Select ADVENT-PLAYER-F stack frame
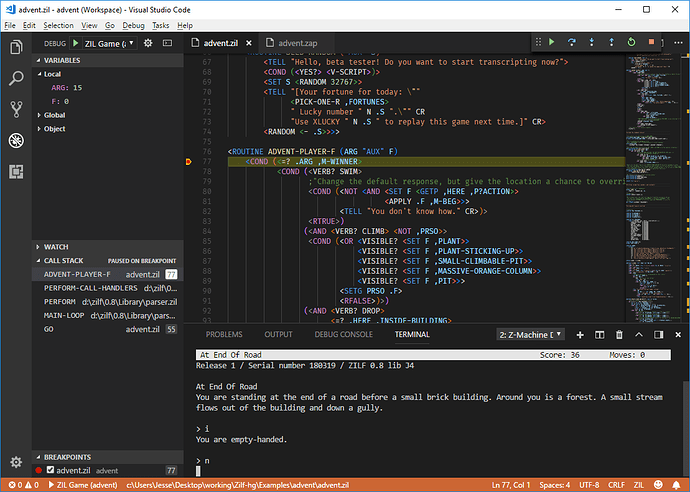This screenshot has width=690, height=492. tap(107, 274)
